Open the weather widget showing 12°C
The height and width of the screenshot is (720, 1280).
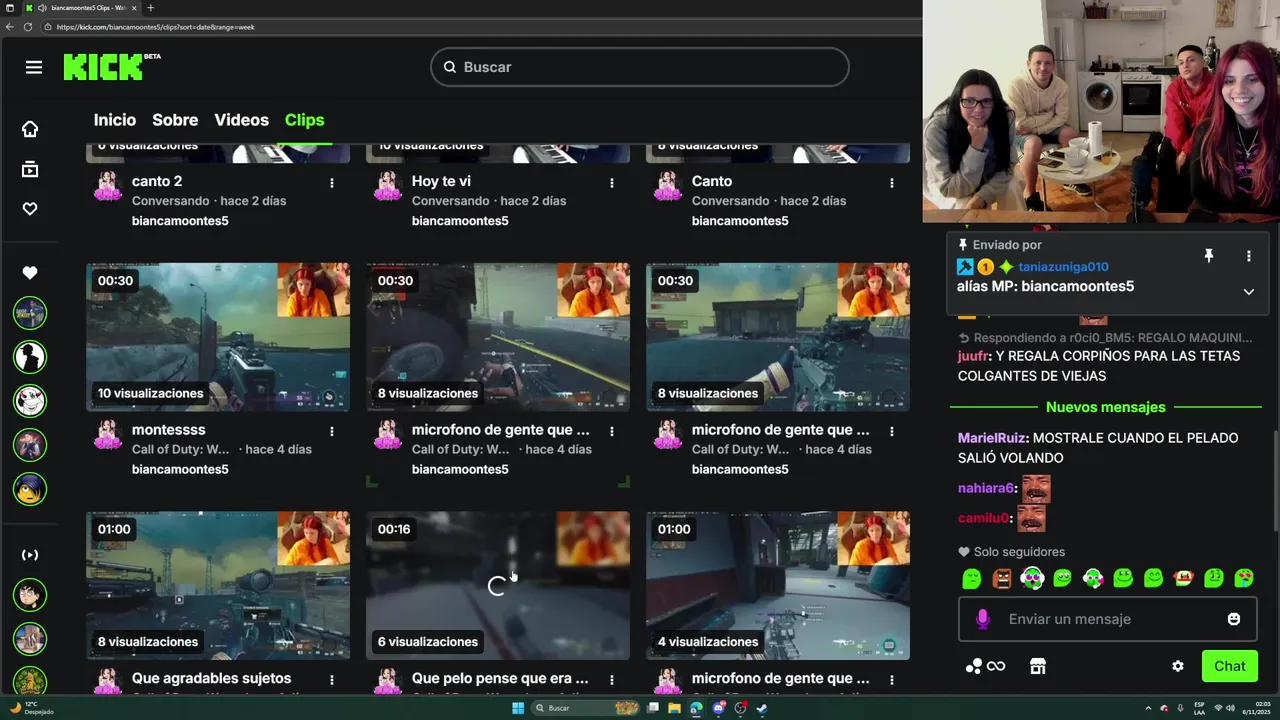click(x=30, y=708)
